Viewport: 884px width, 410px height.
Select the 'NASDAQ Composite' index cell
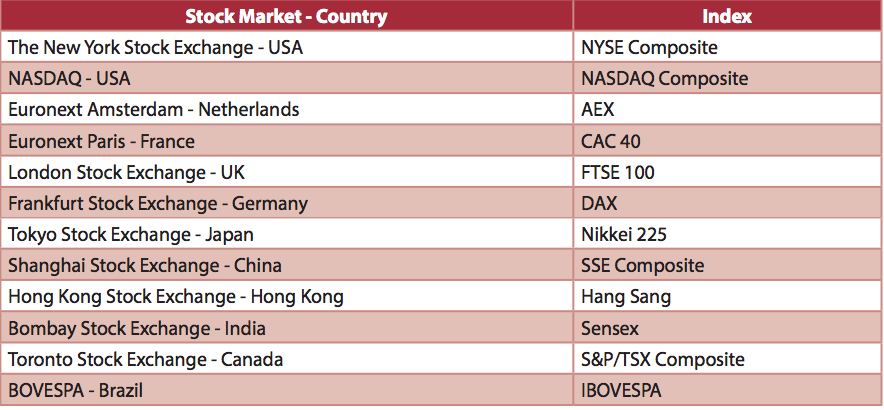coord(664,78)
